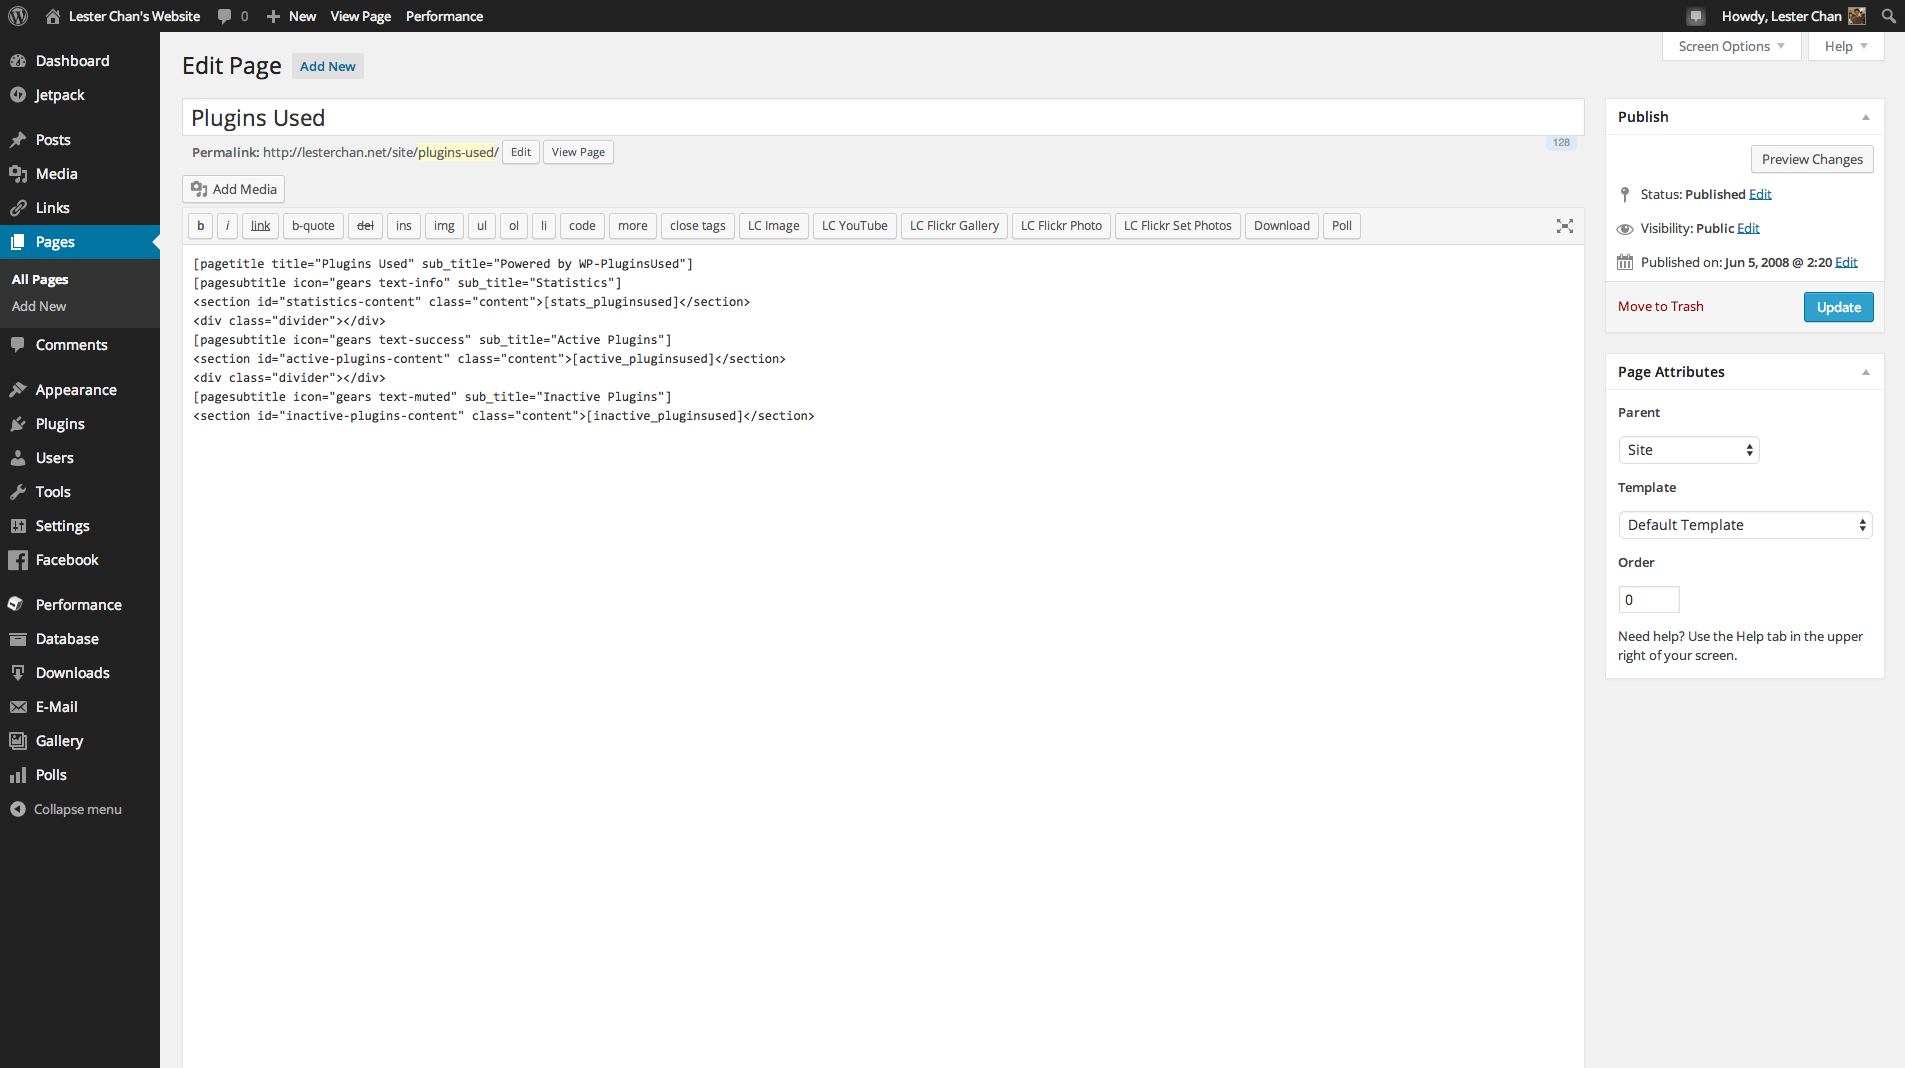Open the Template dropdown
Image resolution: width=1905 pixels, height=1068 pixels.
point(1745,525)
